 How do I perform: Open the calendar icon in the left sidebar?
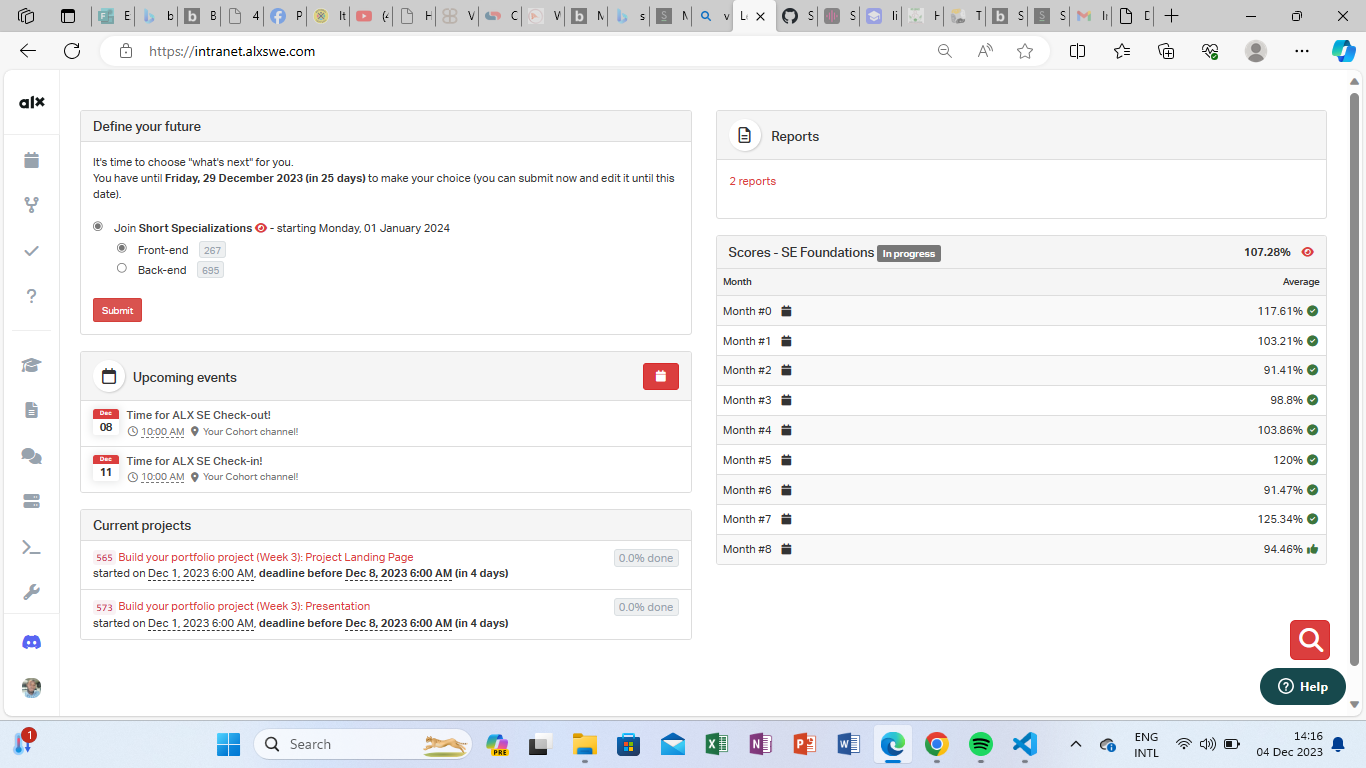click(x=31, y=160)
